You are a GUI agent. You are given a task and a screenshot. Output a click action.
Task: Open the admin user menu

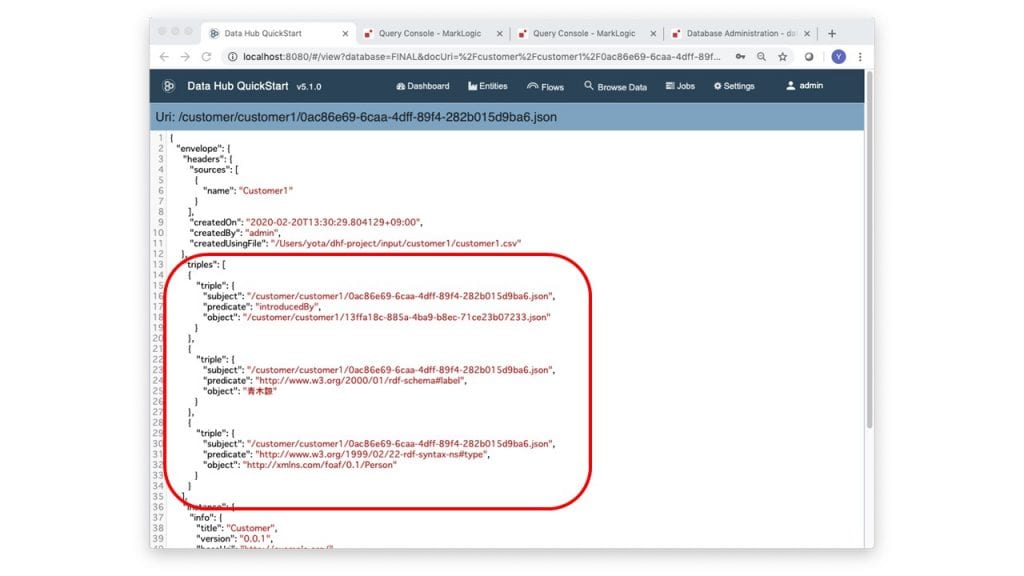pyautogui.click(x=804, y=86)
